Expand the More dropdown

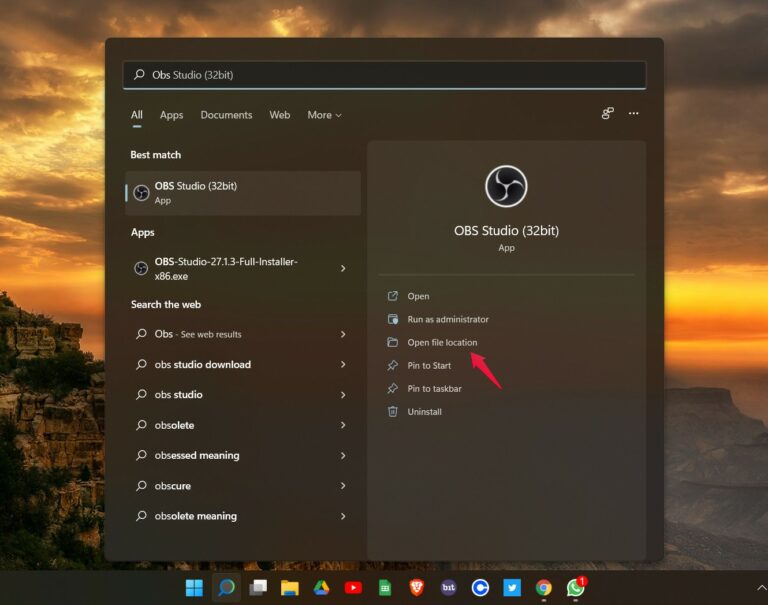click(x=324, y=115)
